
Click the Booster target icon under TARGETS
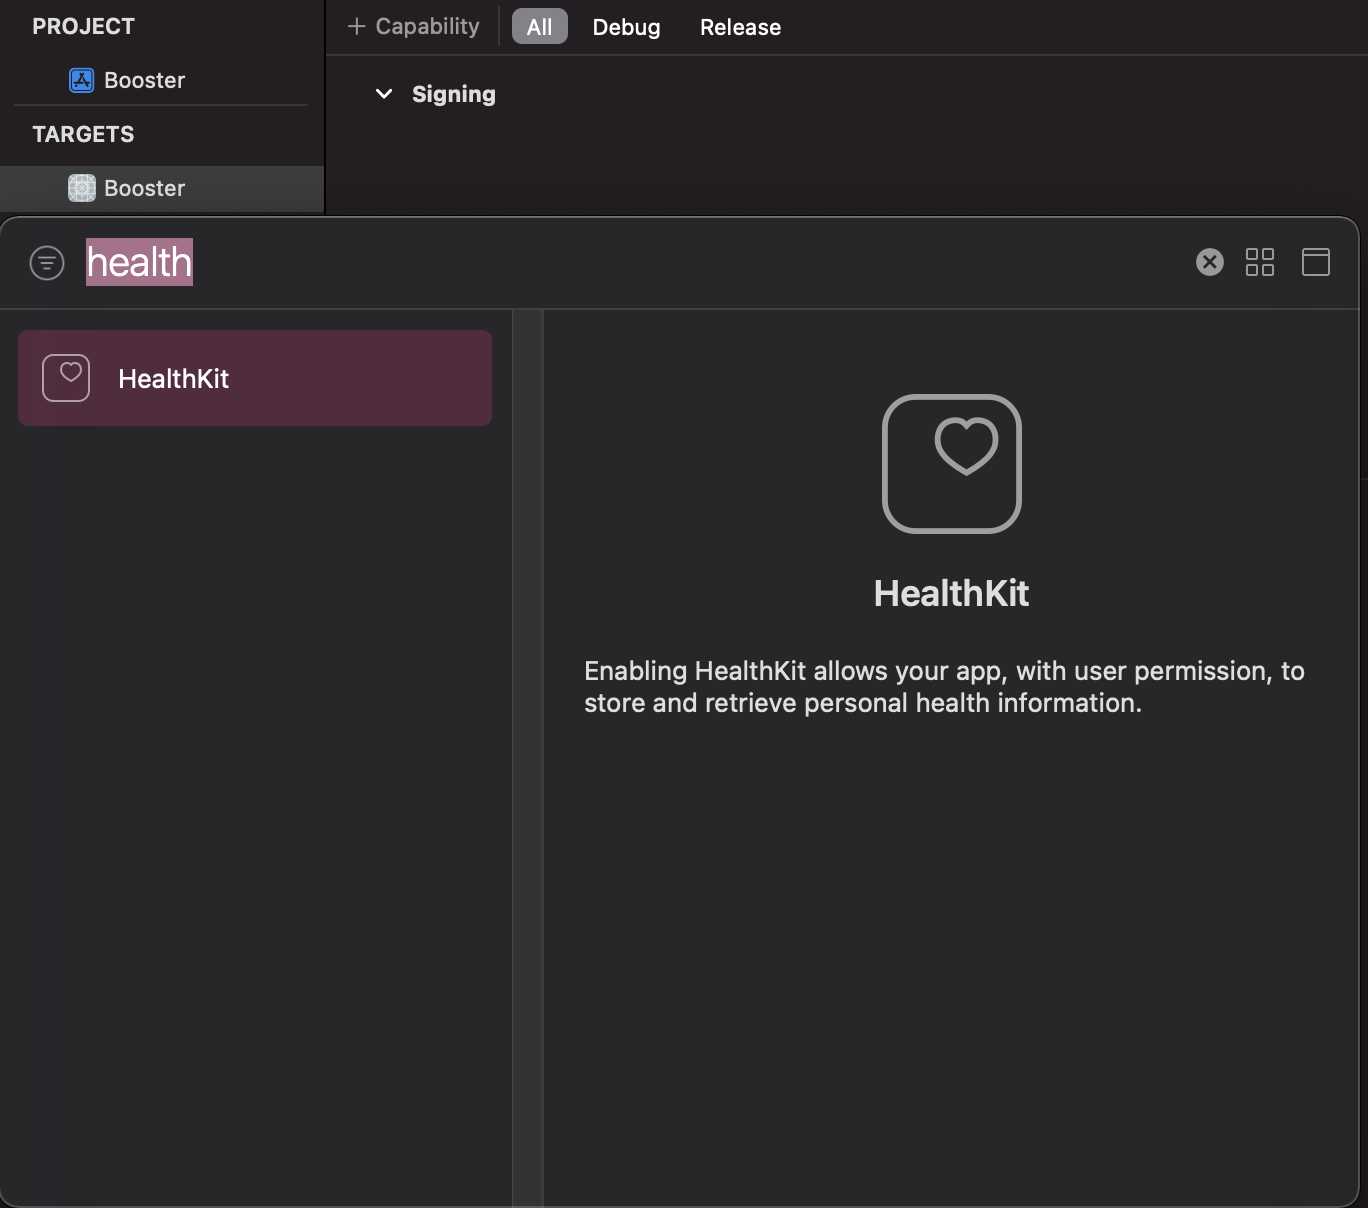click(x=80, y=188)
